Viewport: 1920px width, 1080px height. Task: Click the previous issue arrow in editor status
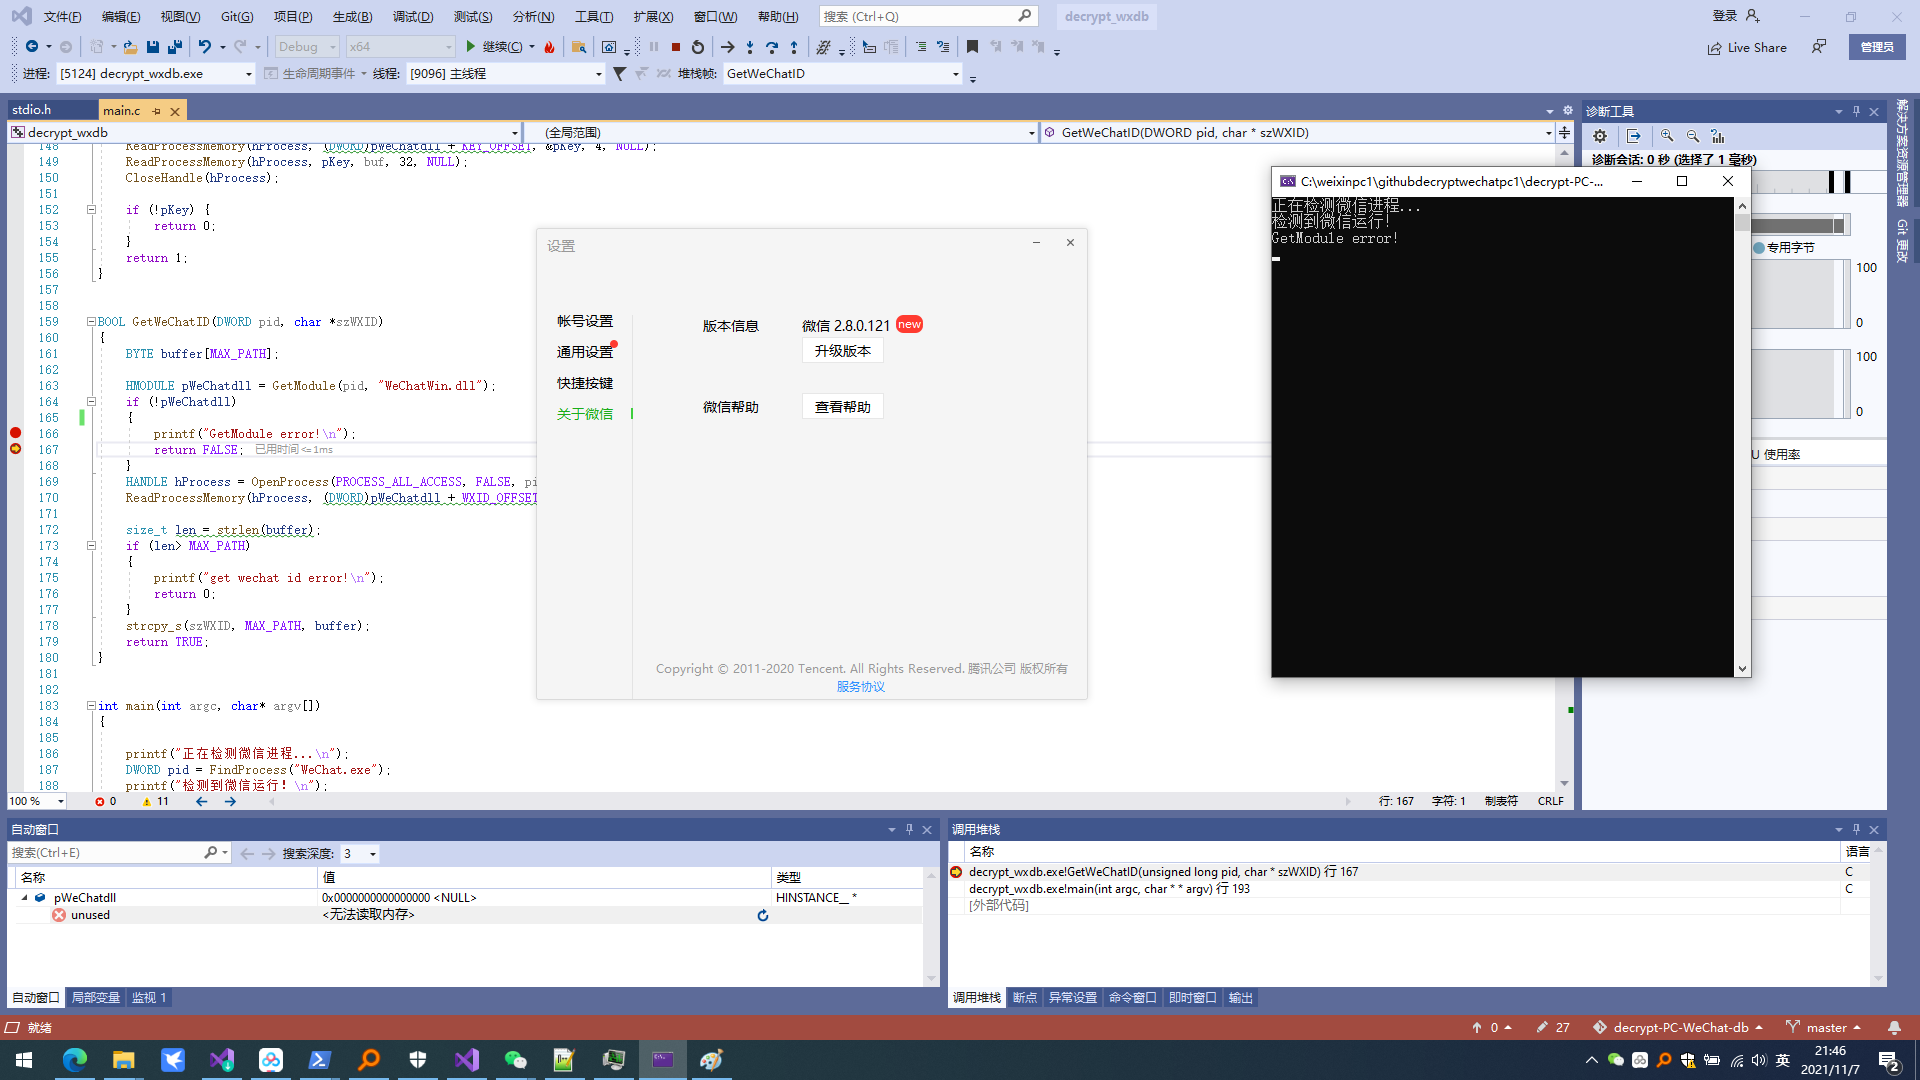click(202, 802)
